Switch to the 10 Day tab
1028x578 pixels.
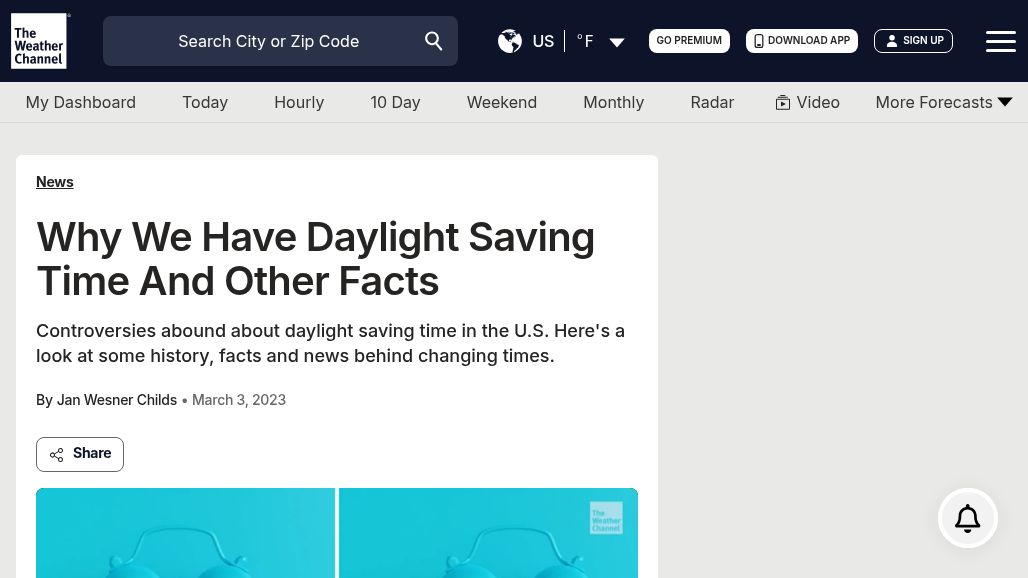[395, 102]
